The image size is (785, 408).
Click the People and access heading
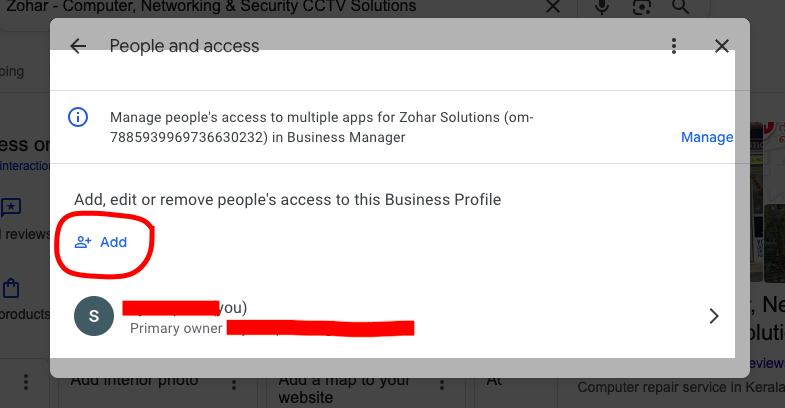click(184, 46)
